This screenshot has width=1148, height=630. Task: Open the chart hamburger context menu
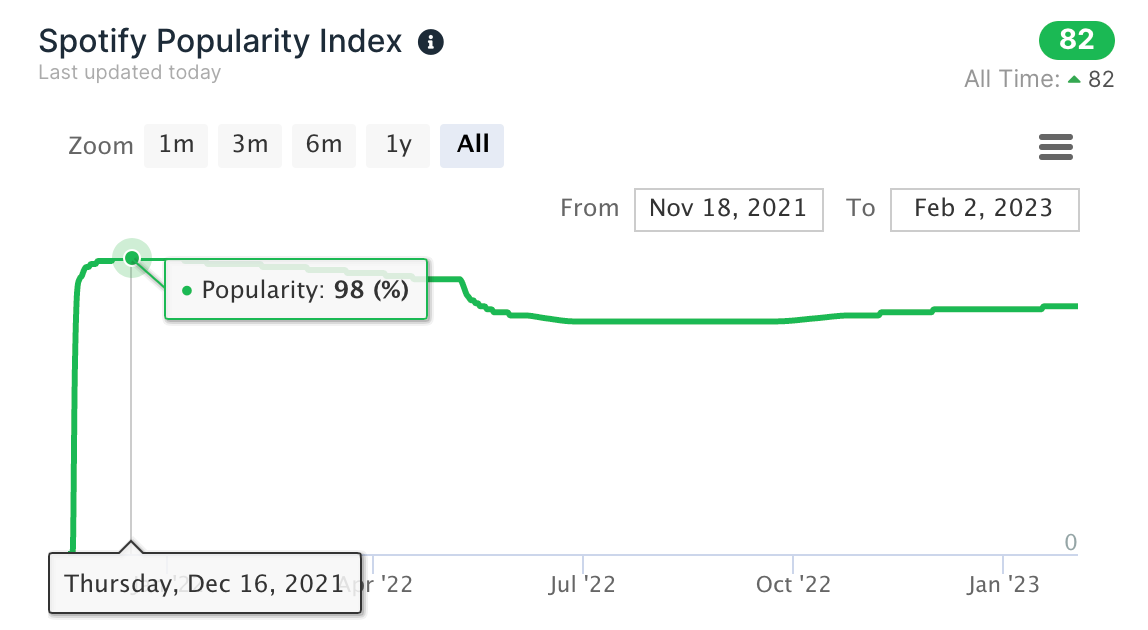tap(1056, 147)
